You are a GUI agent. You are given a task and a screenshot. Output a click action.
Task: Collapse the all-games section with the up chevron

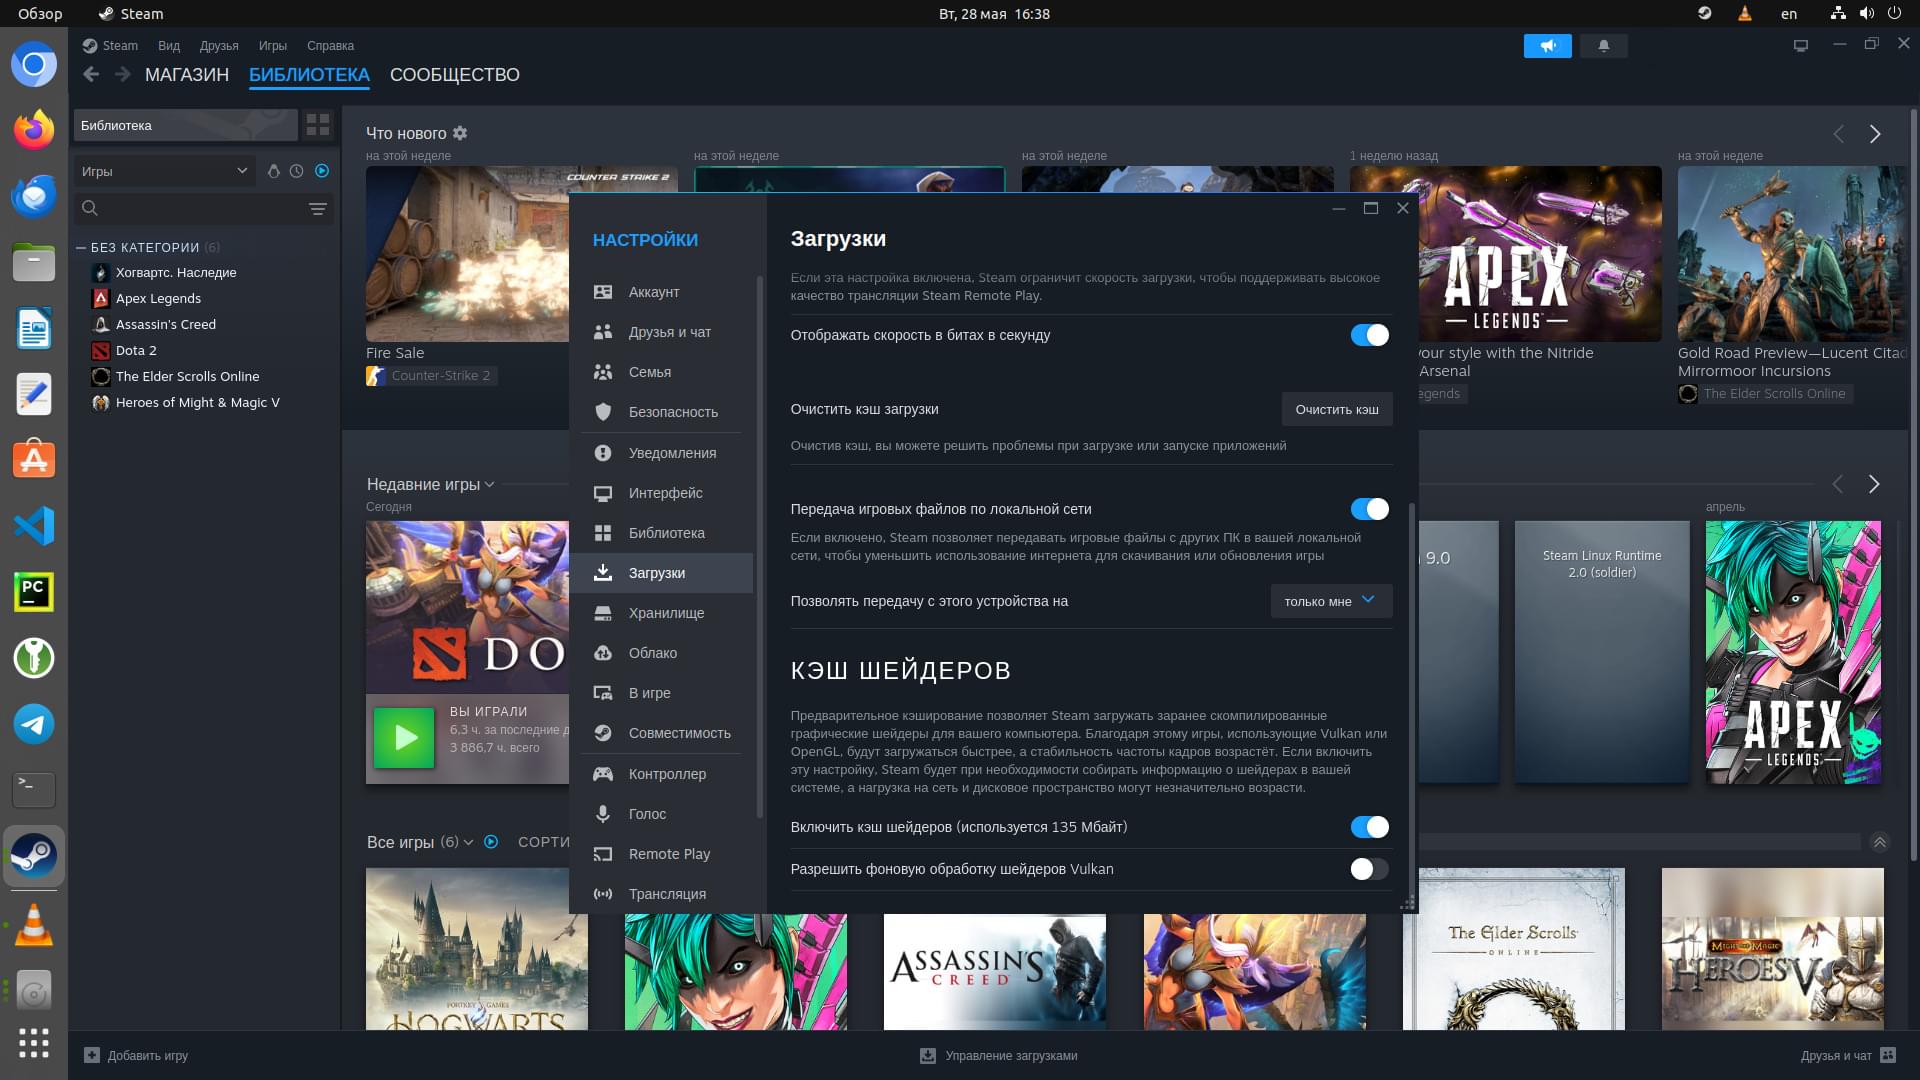pyautogui.click(x=1880, y=842)
